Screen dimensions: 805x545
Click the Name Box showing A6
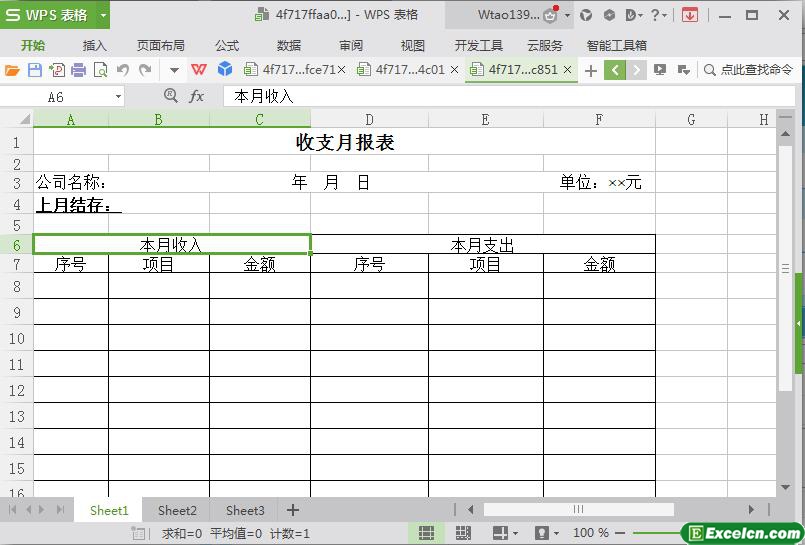pyautogui.click(x=55, y=96)
